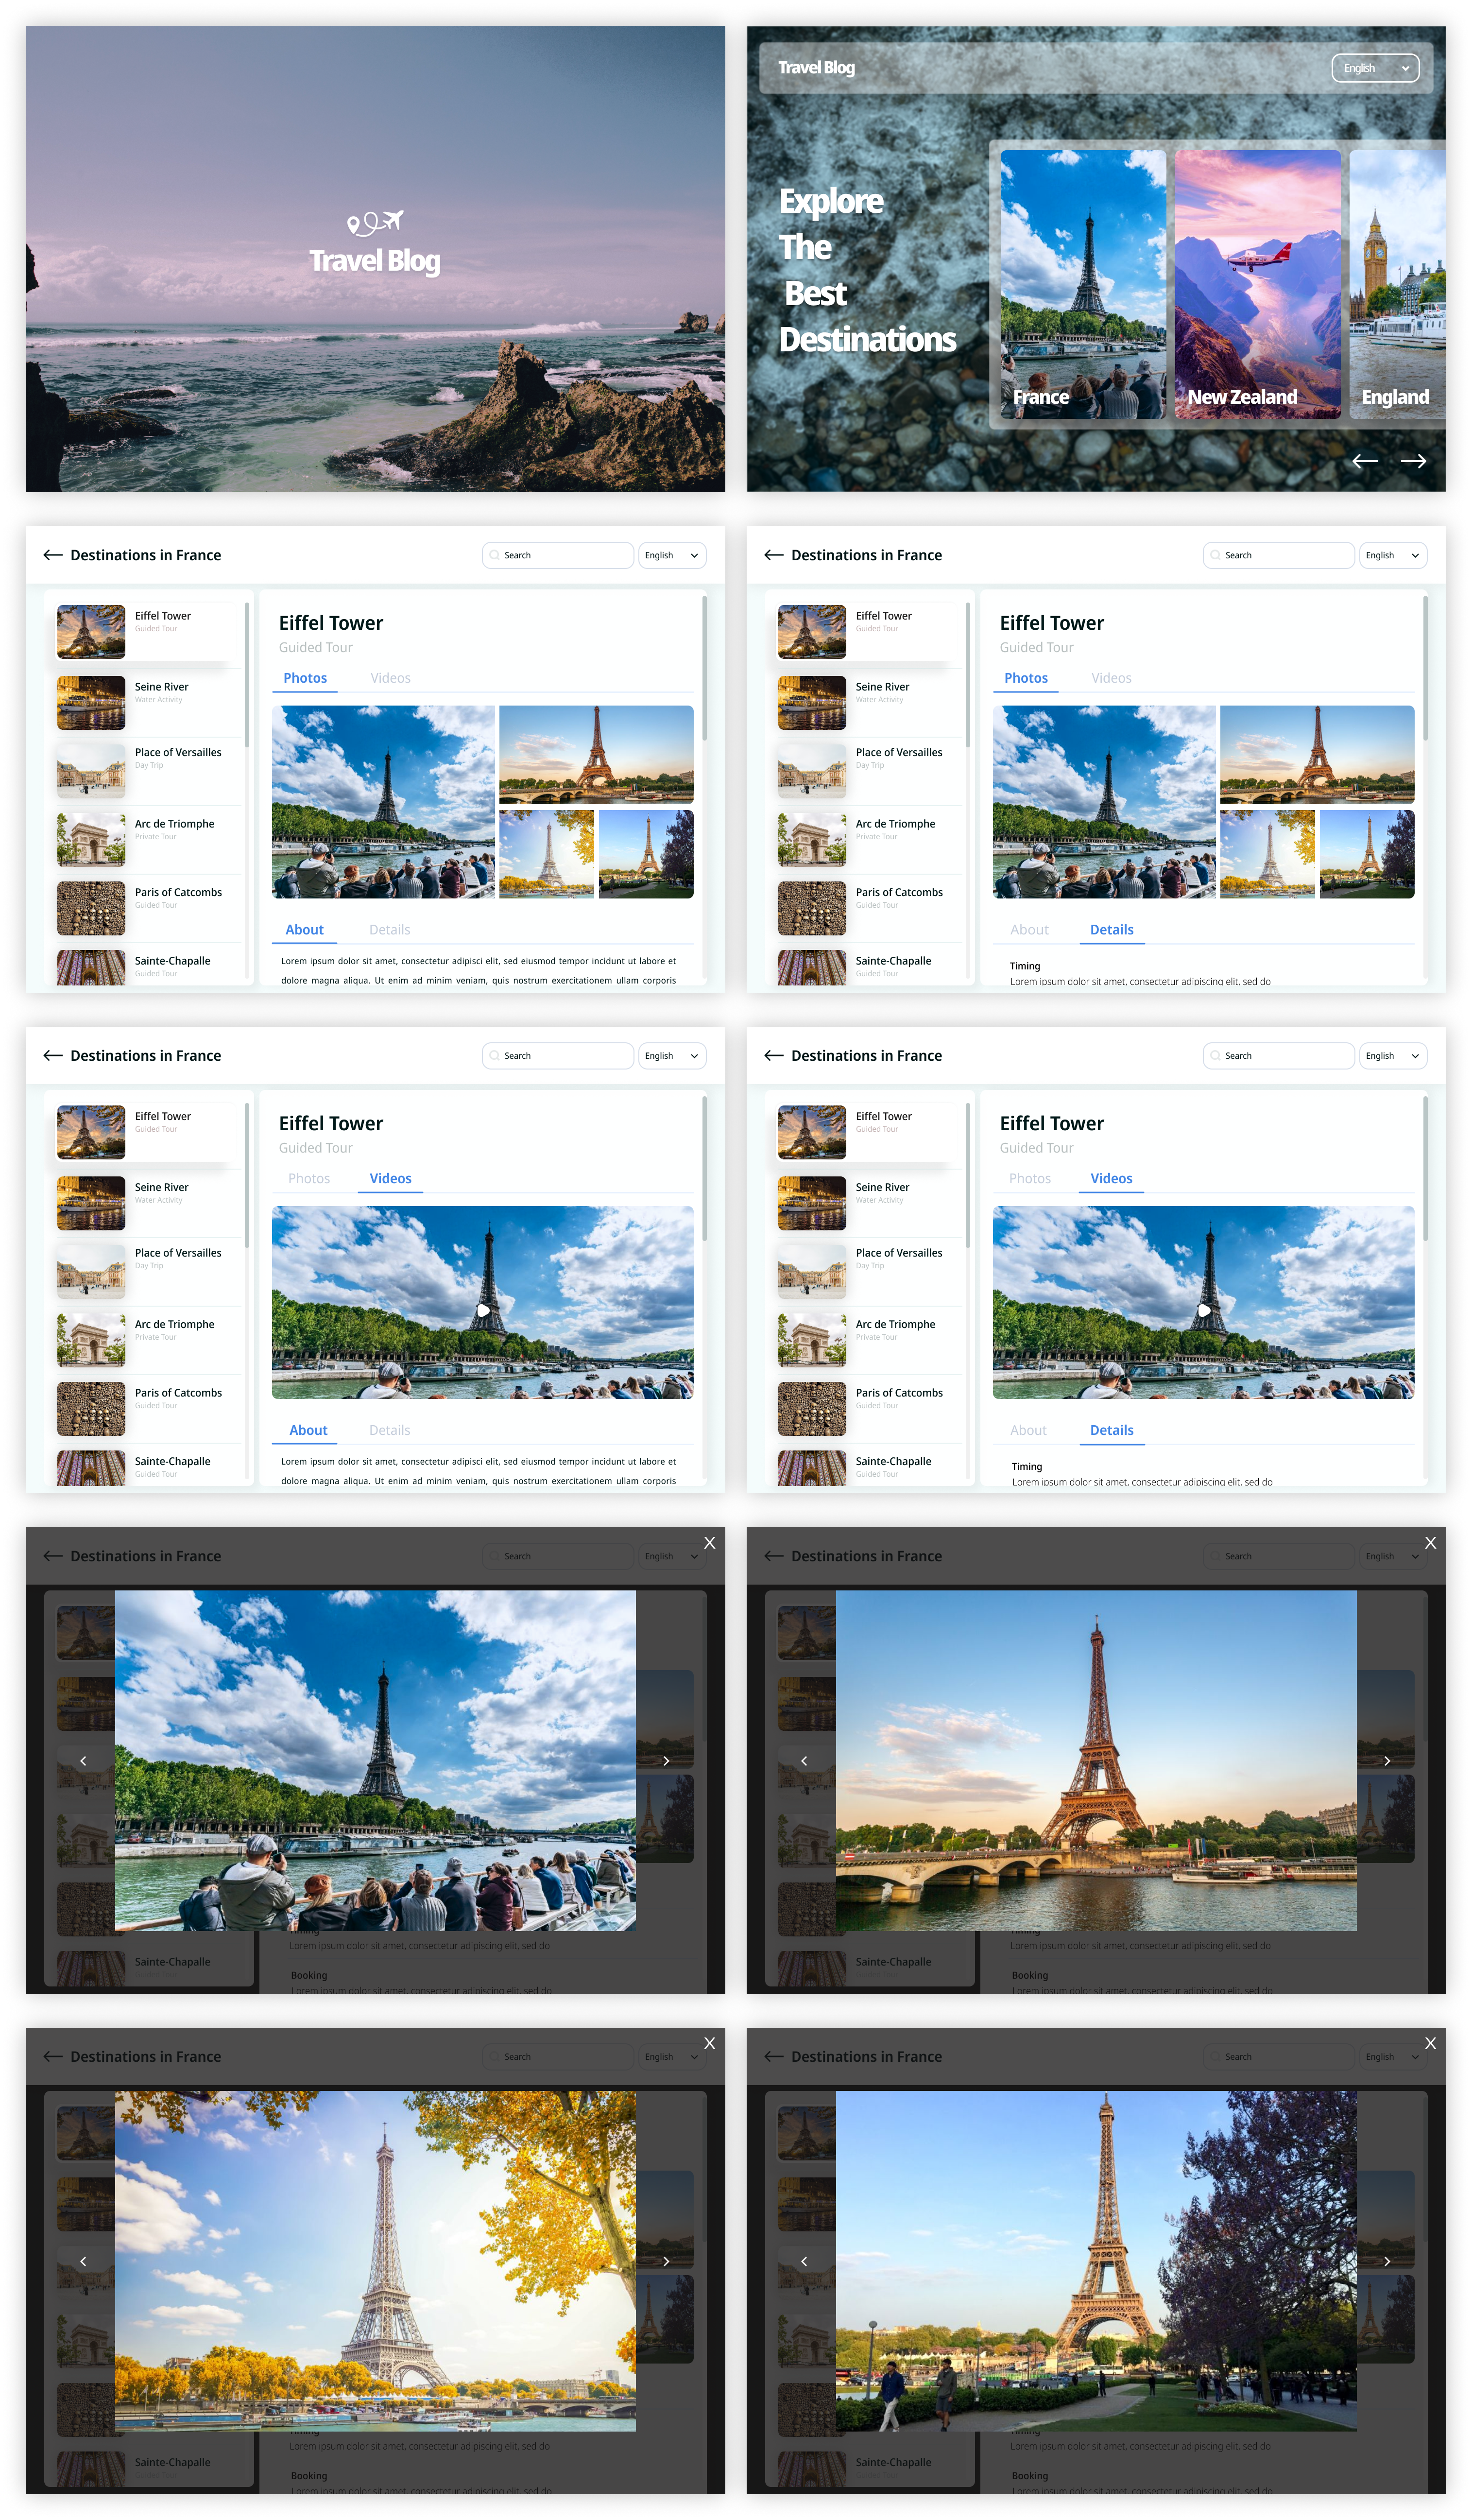The width and height of the screenshot is (1472, 2520).
Task: Switch to Videos tab in Photos/About view
Action: (390, 678)
